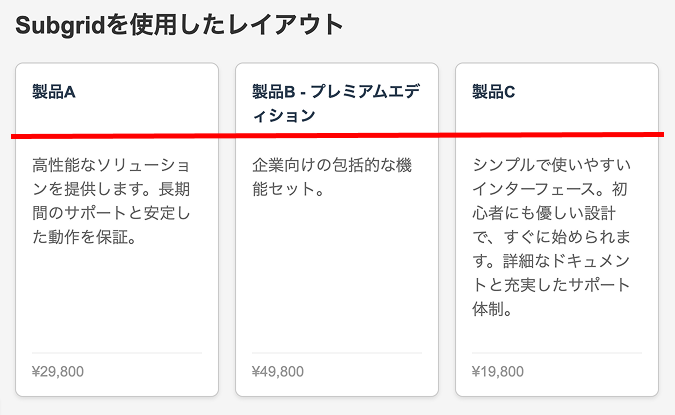
Task: Click the 製品A description starting 高性能な
Action: [x=111, y=201]
